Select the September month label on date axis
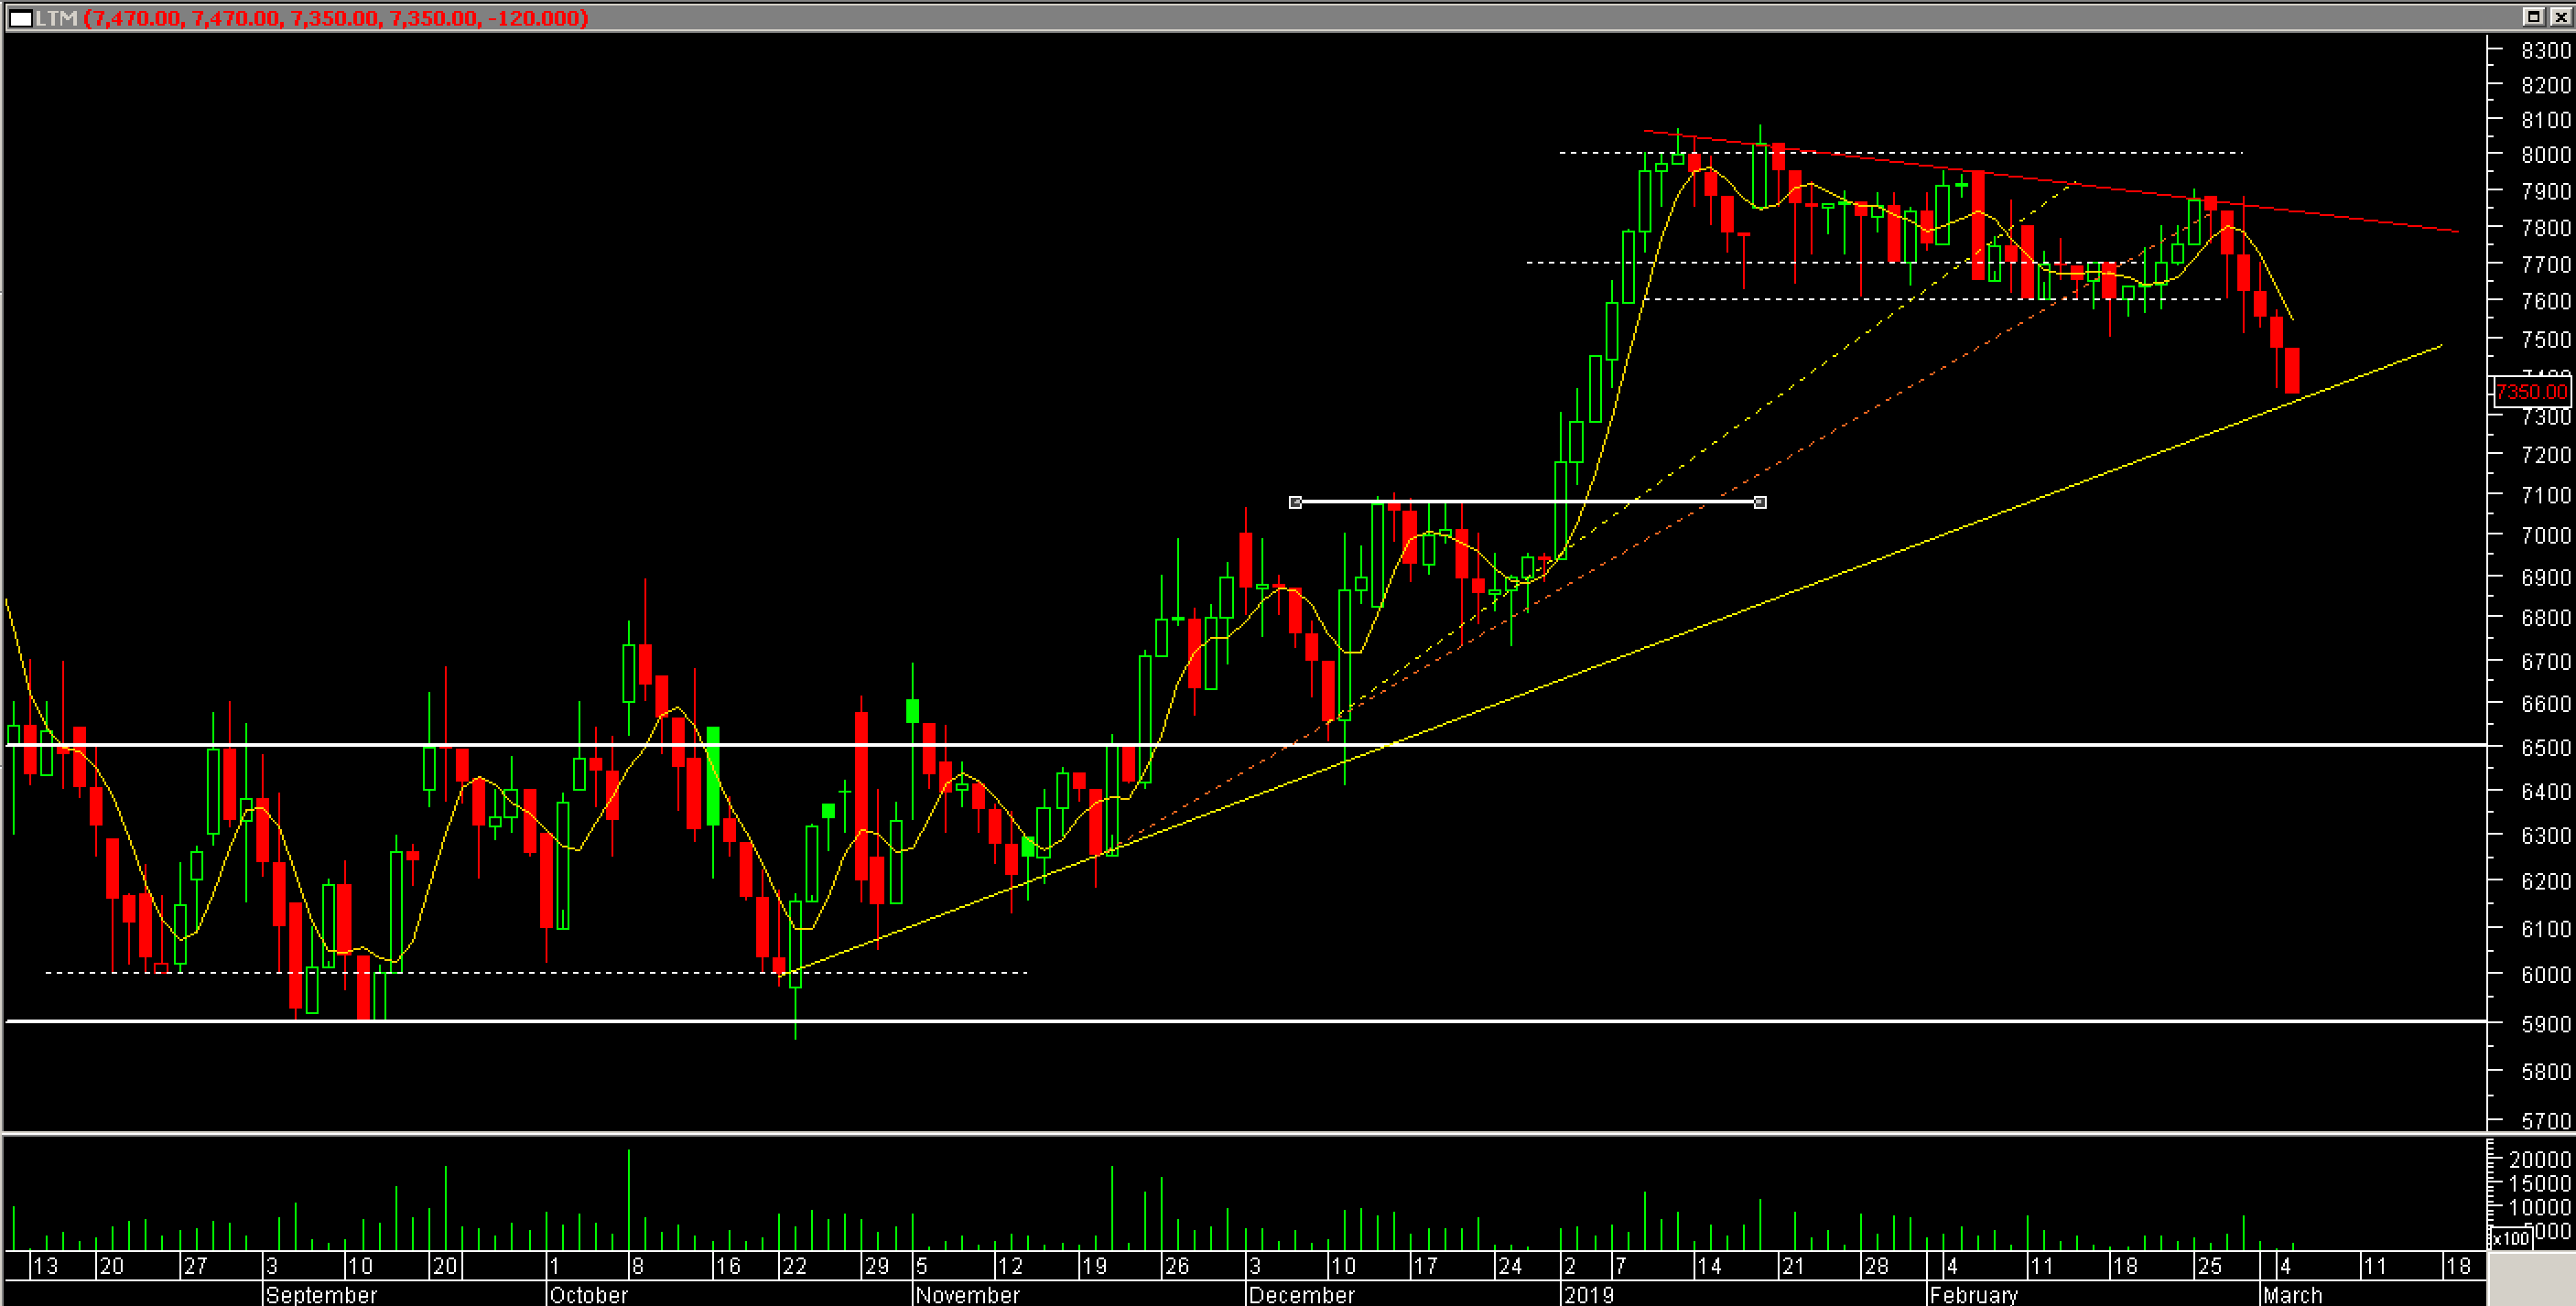The image size is (2576, 1306). click(321, 1294)
